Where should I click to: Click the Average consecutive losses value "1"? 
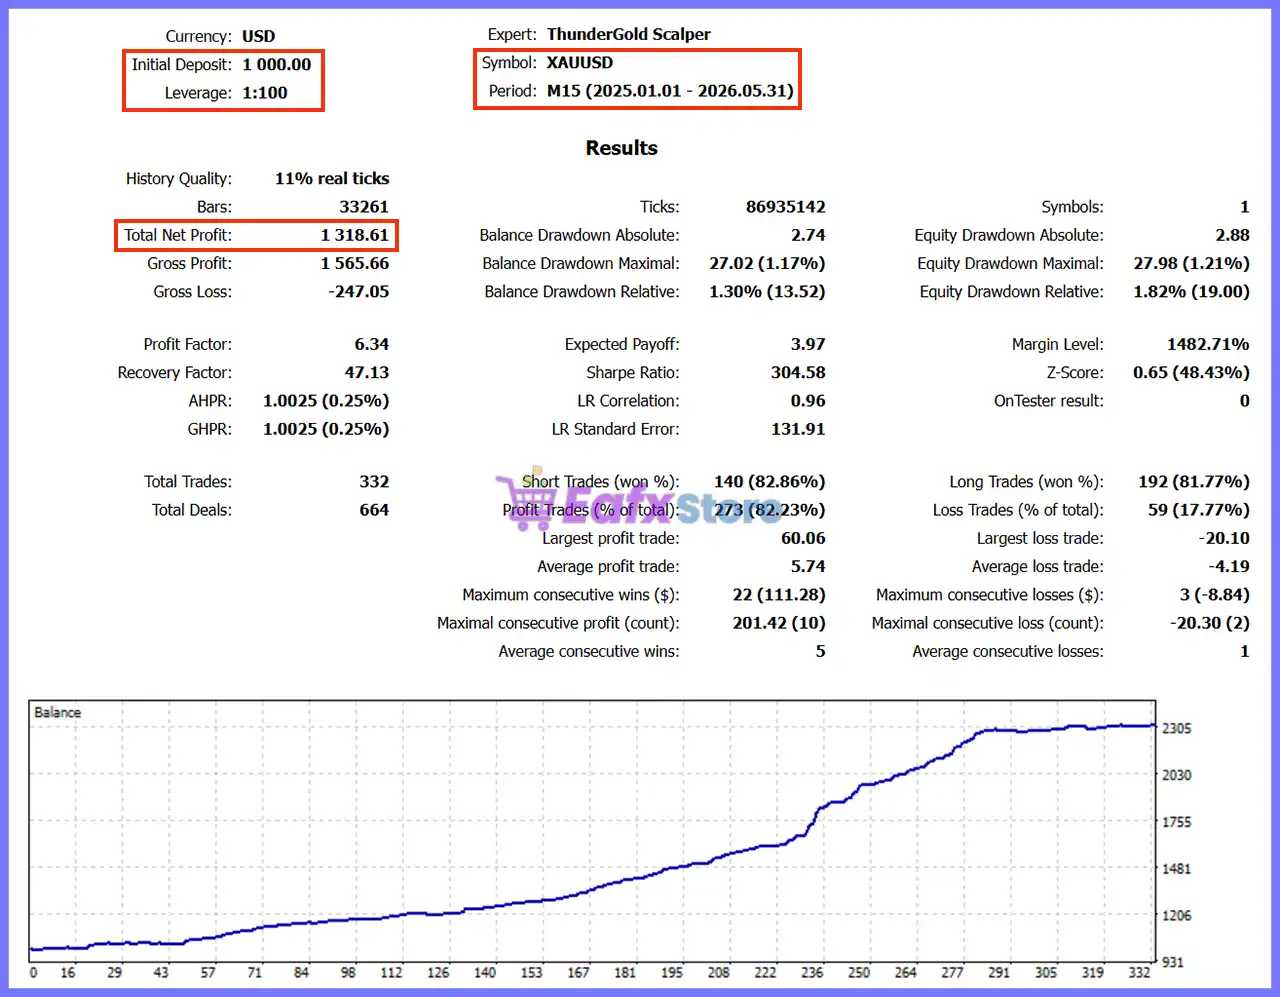click(x=1245, y=652)
